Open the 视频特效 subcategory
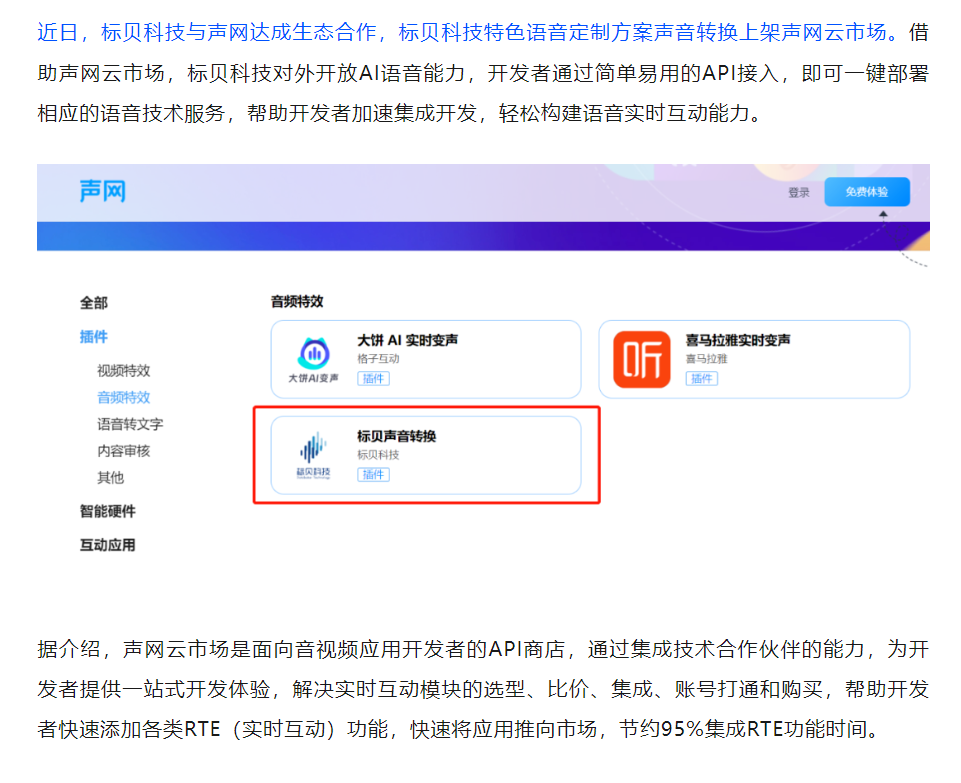 [124, 371]
